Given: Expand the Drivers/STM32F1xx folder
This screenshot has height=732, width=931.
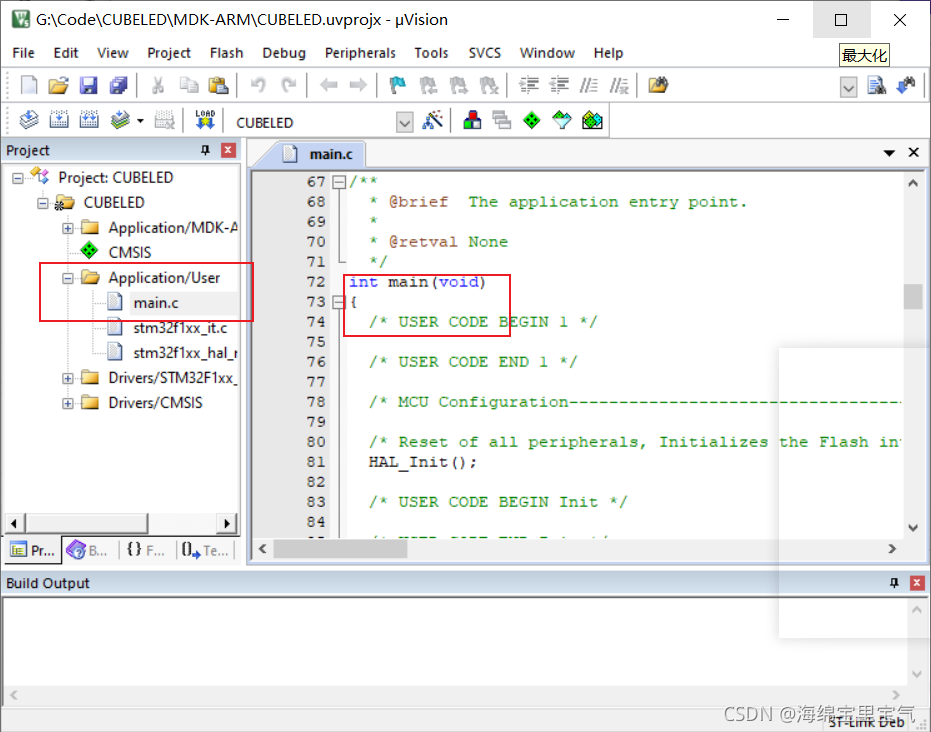Looking at the screenshot, I should tap(68, 378).
